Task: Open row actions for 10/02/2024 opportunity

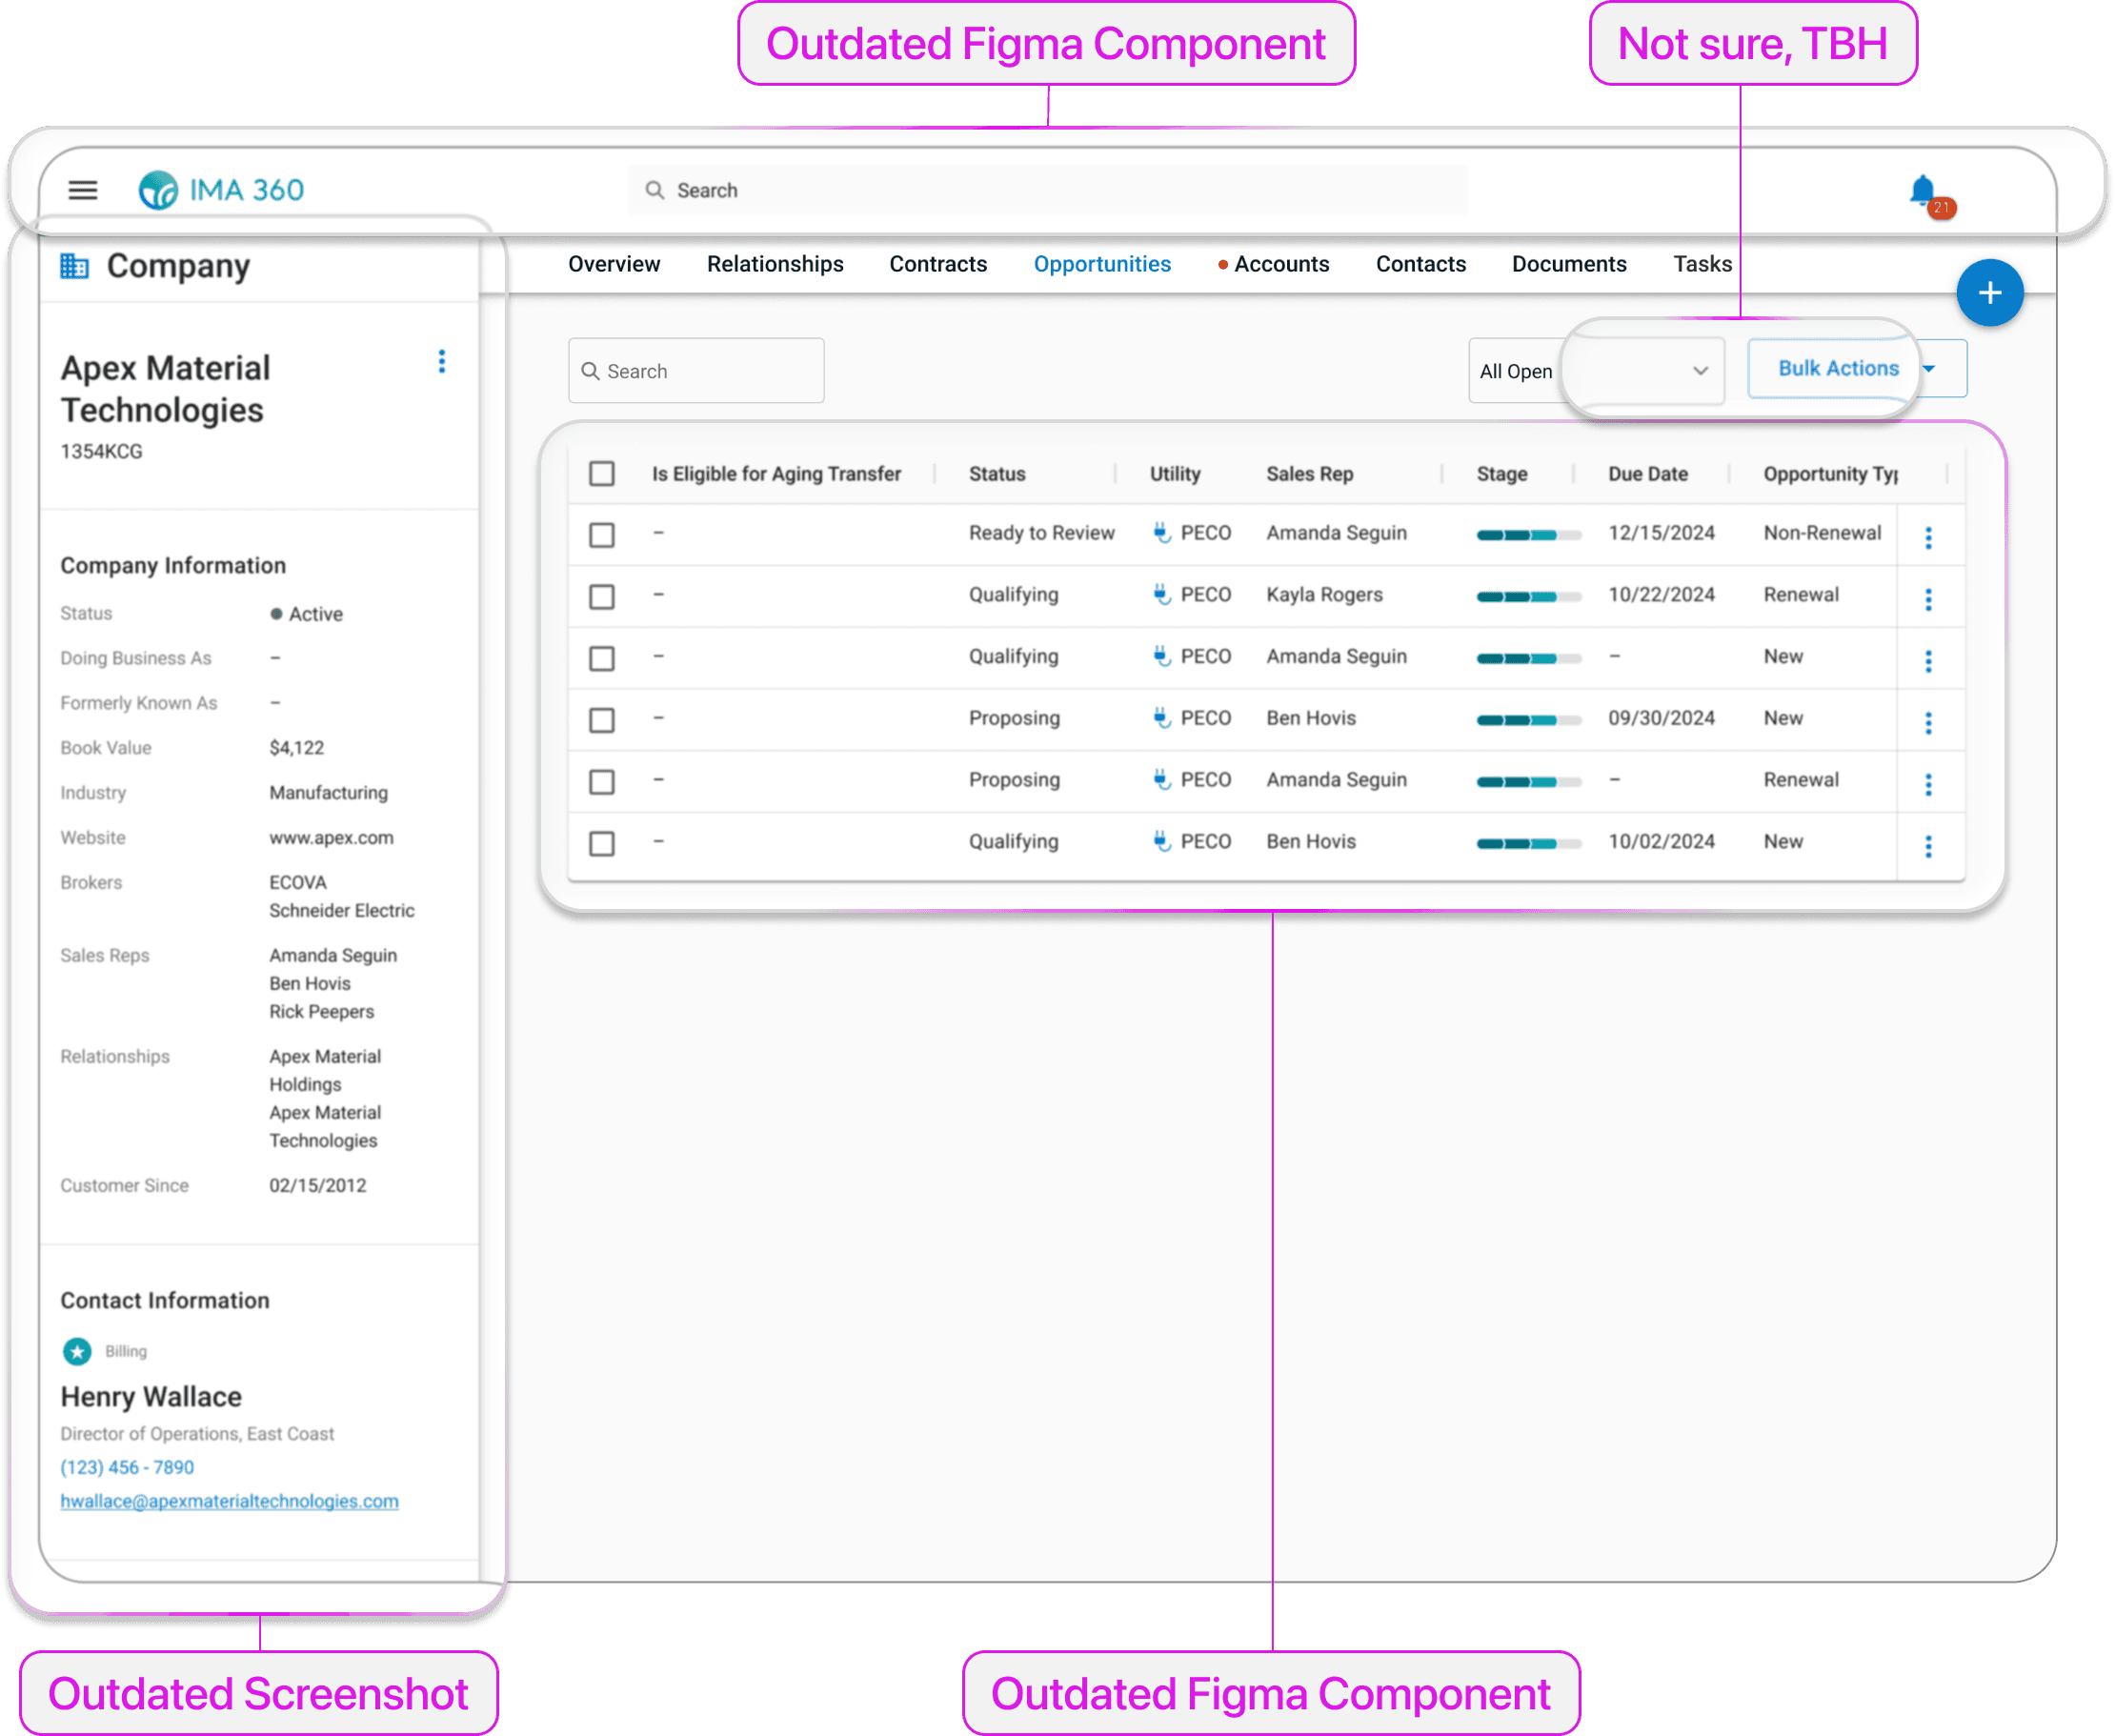Action: pyautogui.click(x=1928, y=846)
